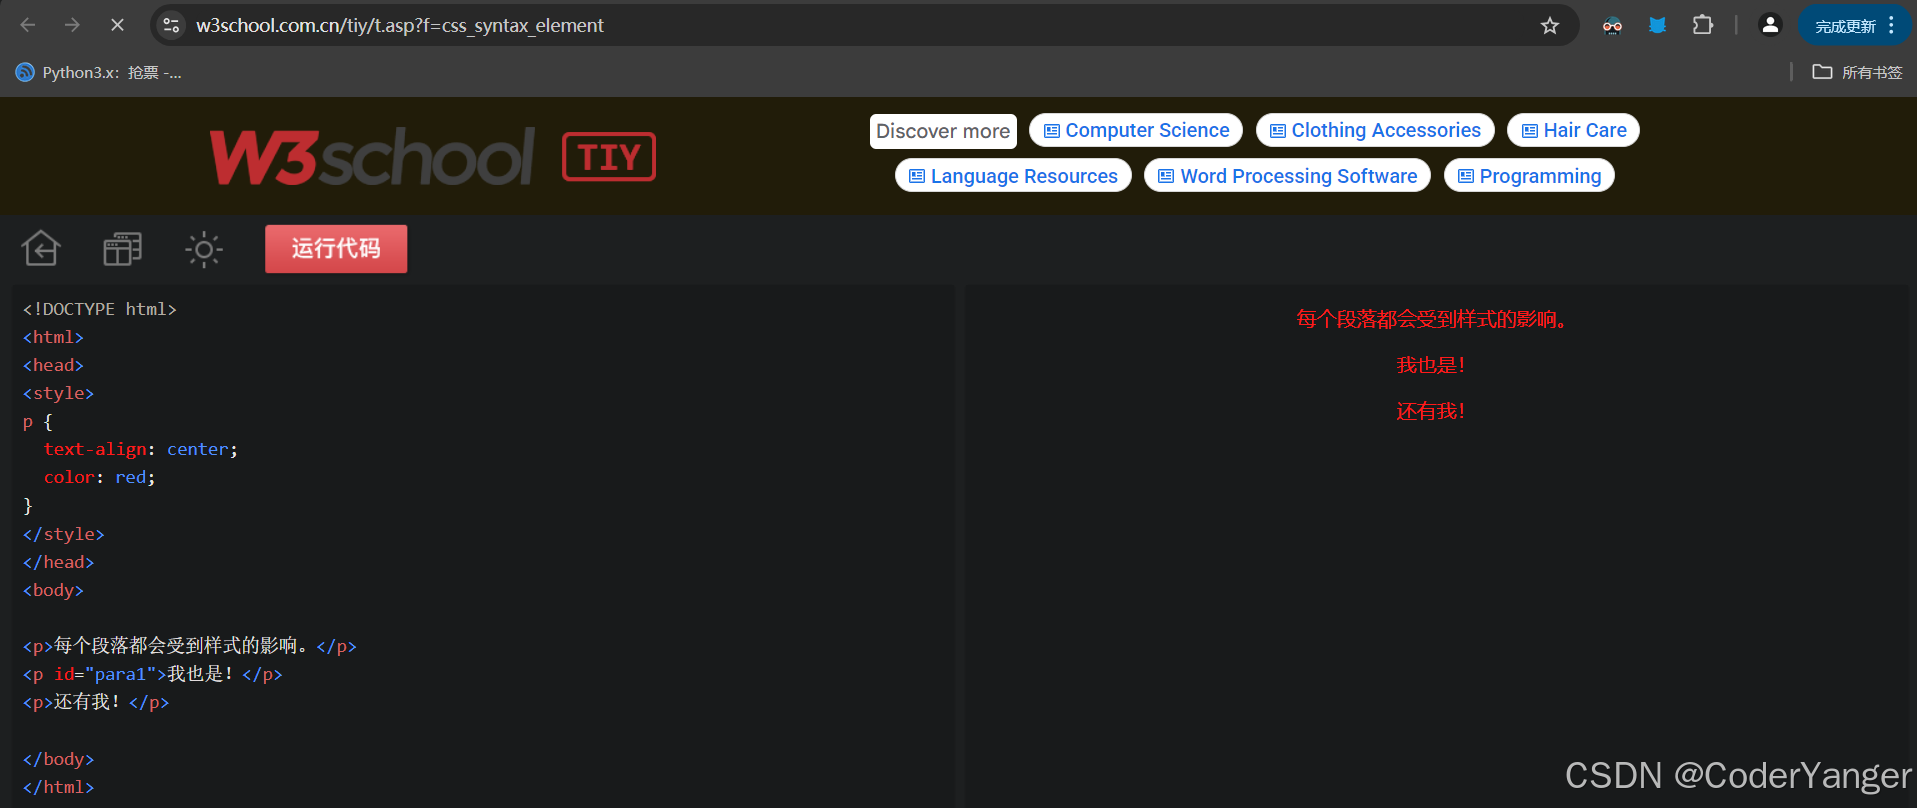The width and height of the screenshot is (1917, 808).
Task: Click the Word Processing Software ad link
Action: tap(1287, 176)
